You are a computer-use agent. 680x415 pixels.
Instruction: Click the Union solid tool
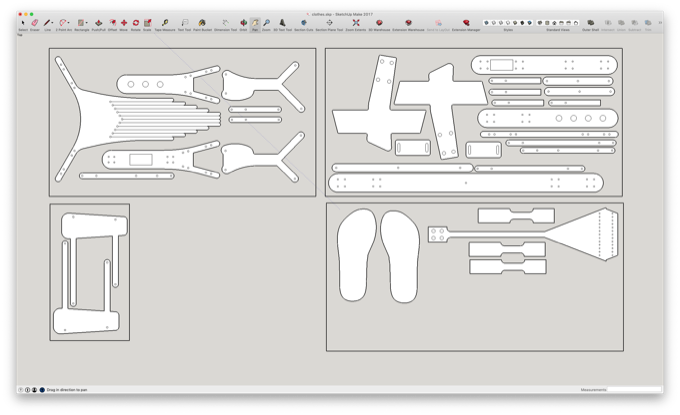(621, 23)
